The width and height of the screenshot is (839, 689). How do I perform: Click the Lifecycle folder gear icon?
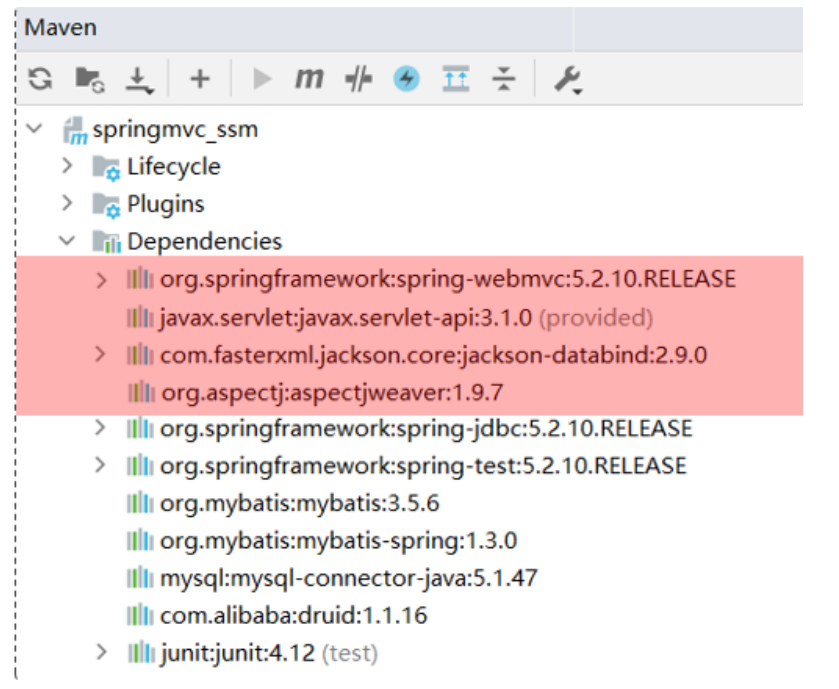click(x=106, y=168)
